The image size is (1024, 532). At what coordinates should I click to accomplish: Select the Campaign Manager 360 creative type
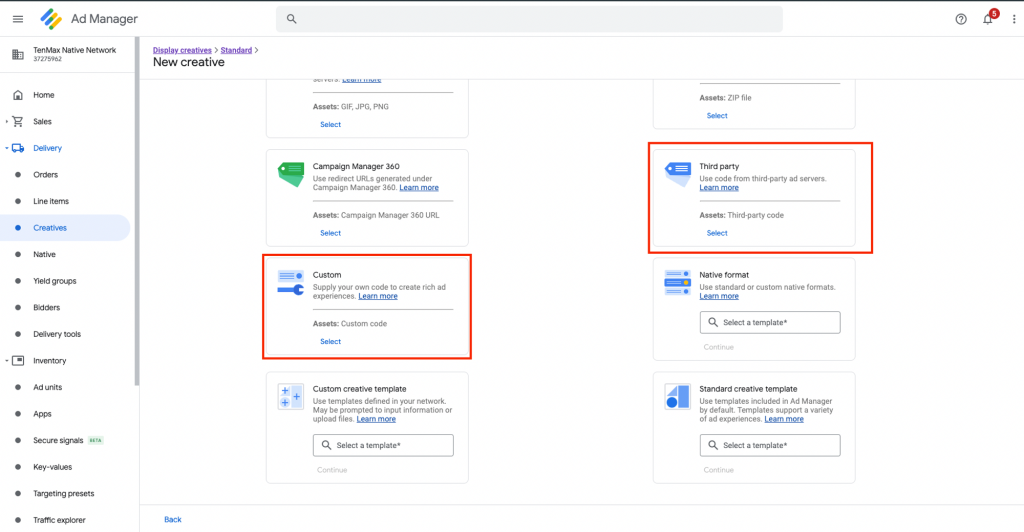pos(330,233)
